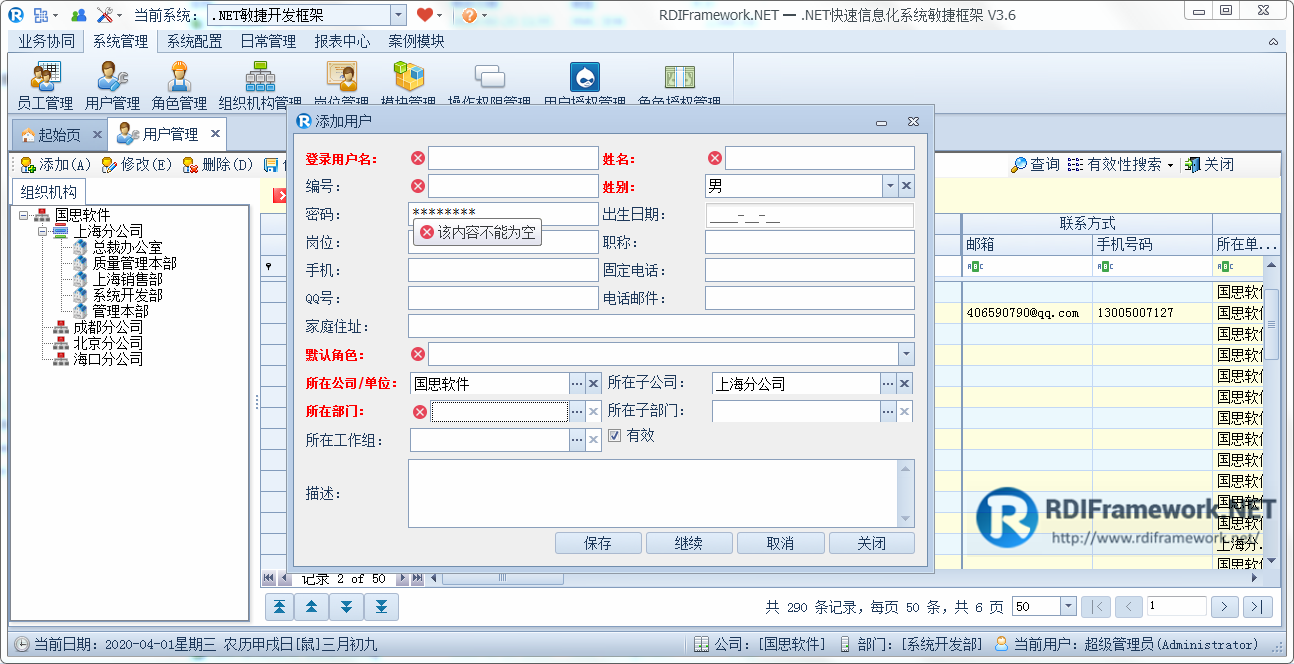Select 成都分公司 in tree
This screenshot has height=664, width=1294.
click(x=108, y=327)
